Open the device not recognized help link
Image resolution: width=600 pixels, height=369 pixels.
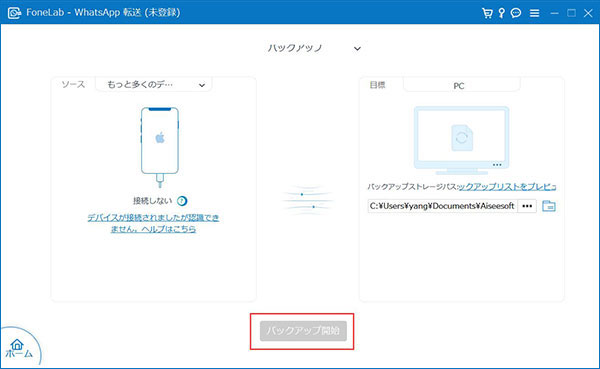(x=153, y=223)
